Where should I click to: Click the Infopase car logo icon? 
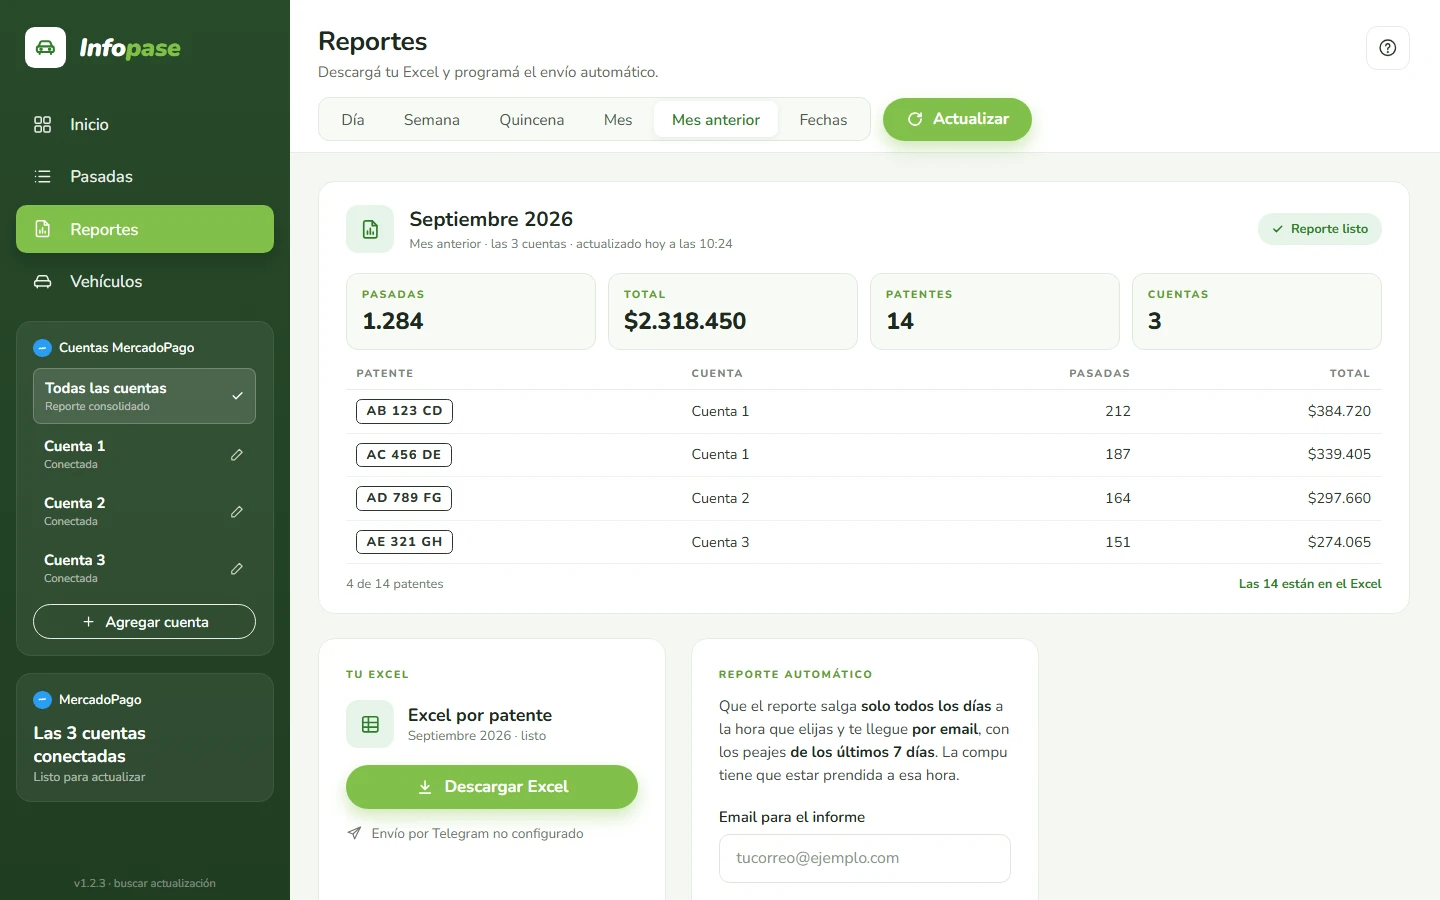[x=45, y=48]
